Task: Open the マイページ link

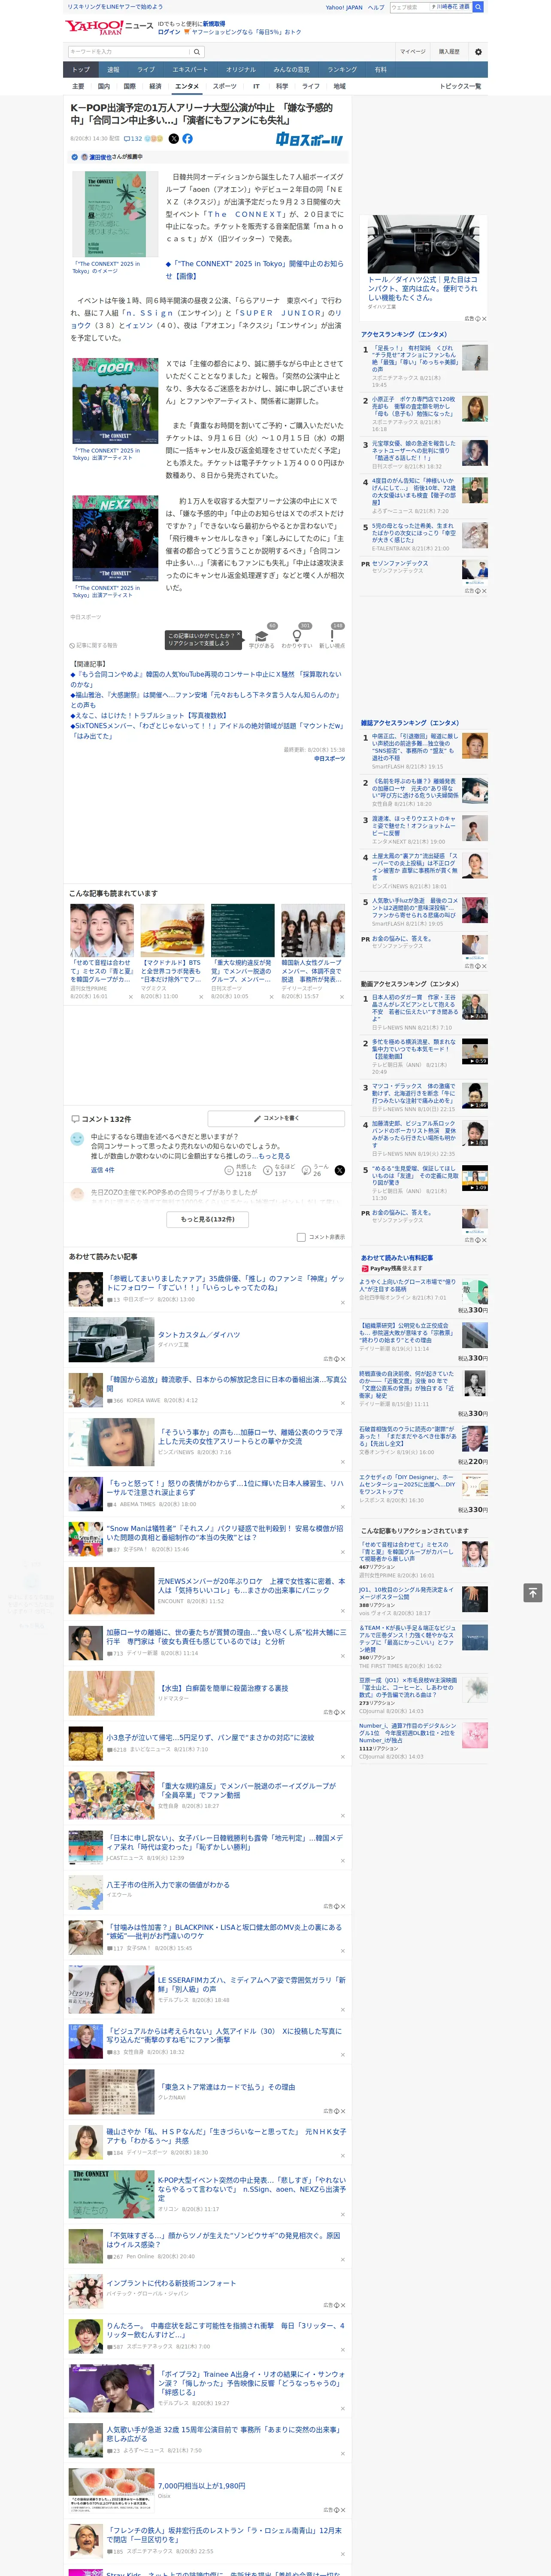Action: (x=412, y=51)
